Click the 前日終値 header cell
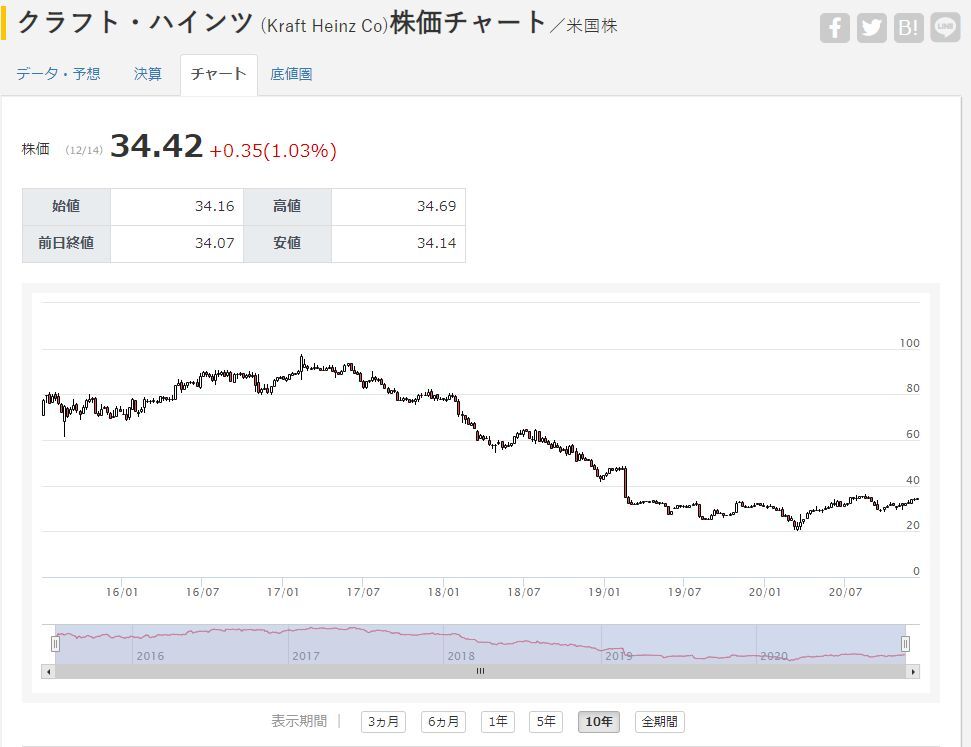The width and height of the screenshot is (971, 747). (x=66, y=243)
